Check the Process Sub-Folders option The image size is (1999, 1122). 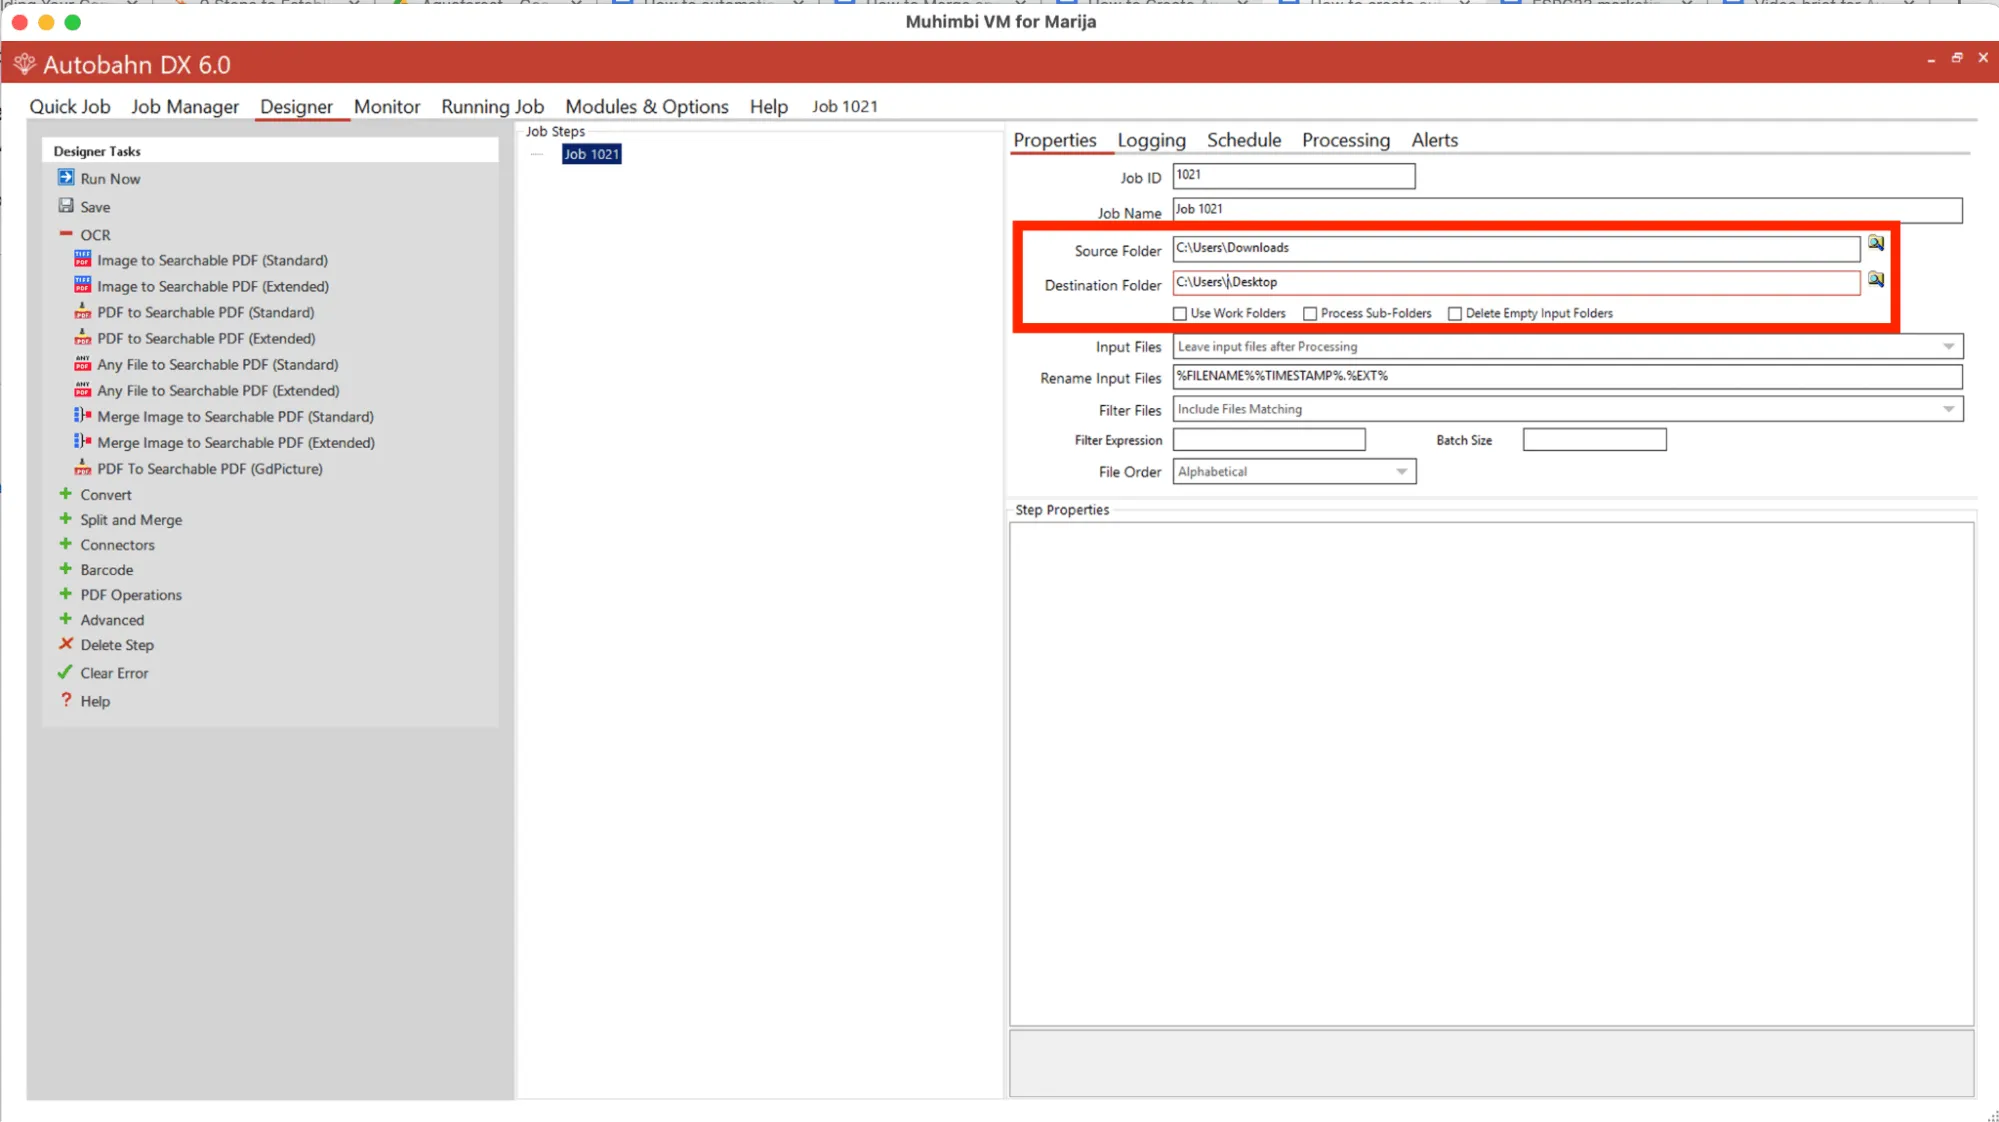pos(1310,314)
